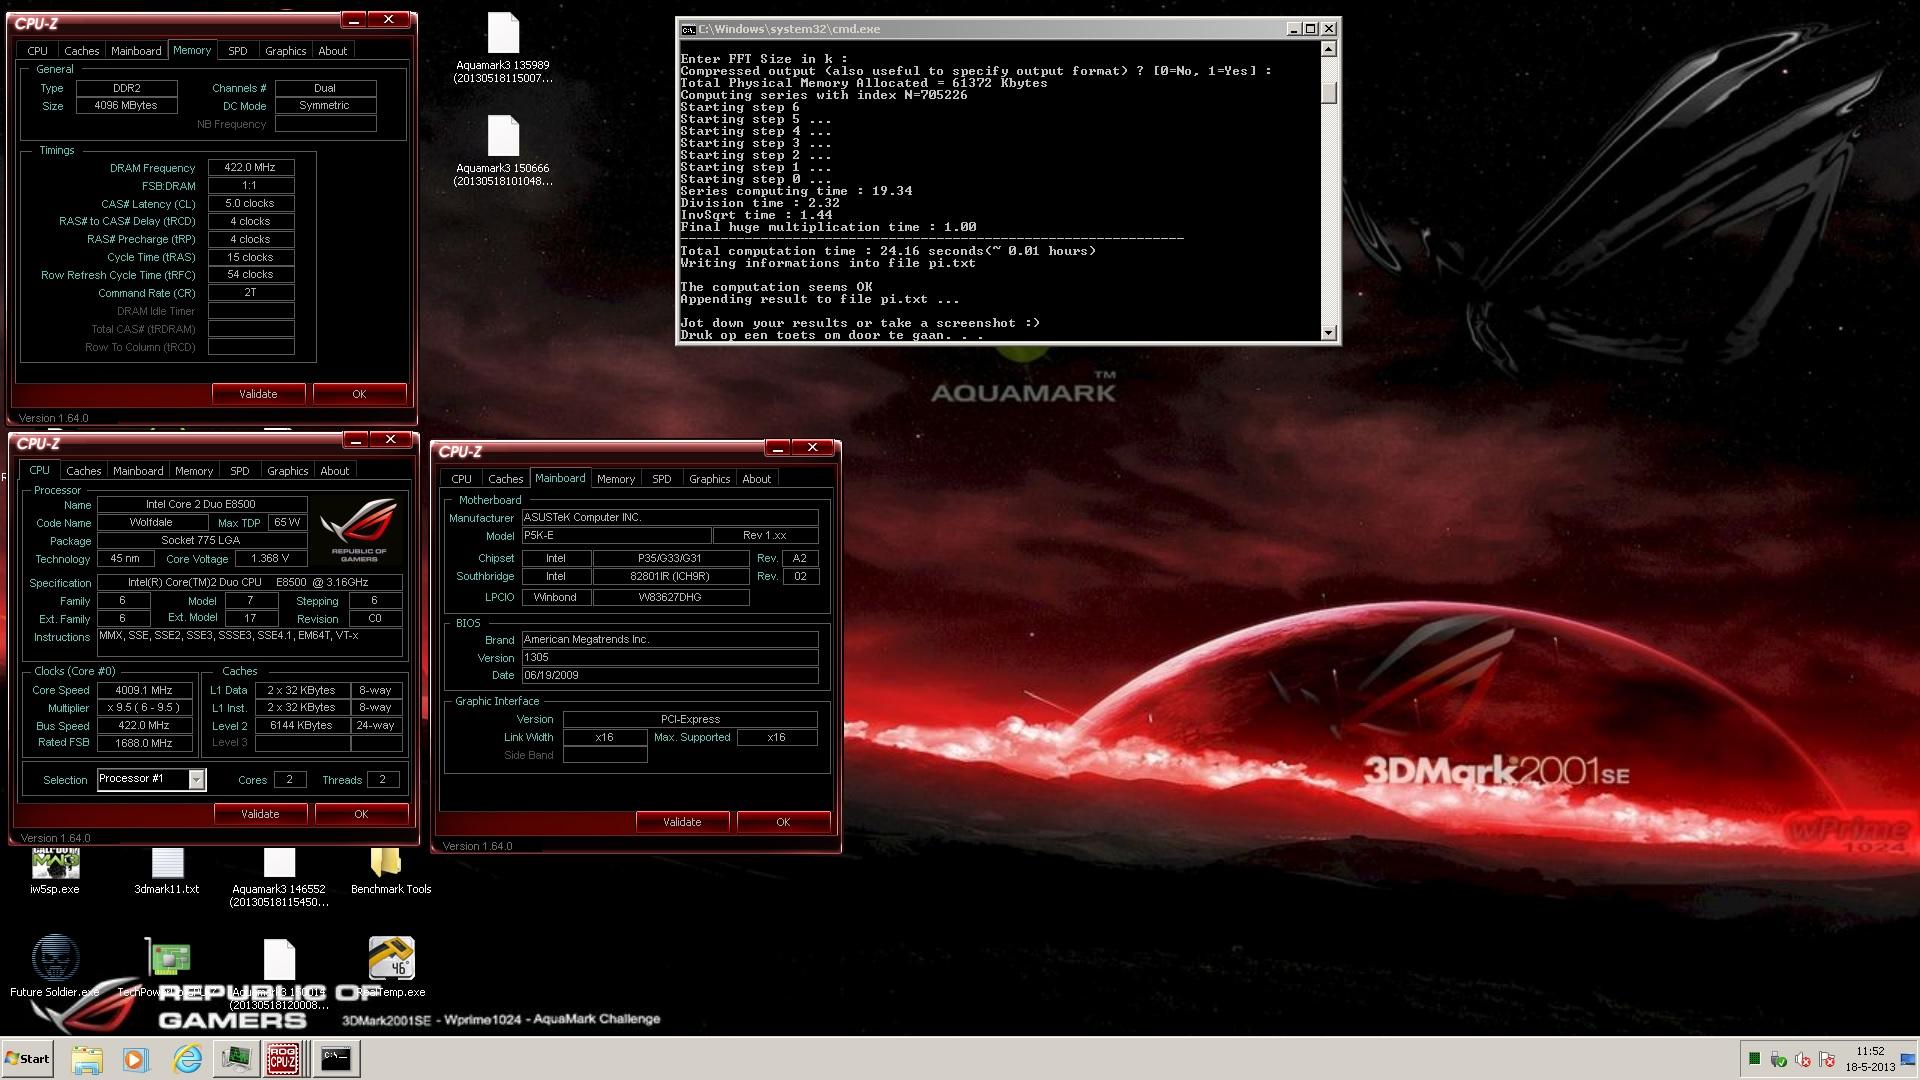The image size is (1920, 1080).
Task: Click the processor name Intel Core 2 Duo E8500
Action: point(201,505)
